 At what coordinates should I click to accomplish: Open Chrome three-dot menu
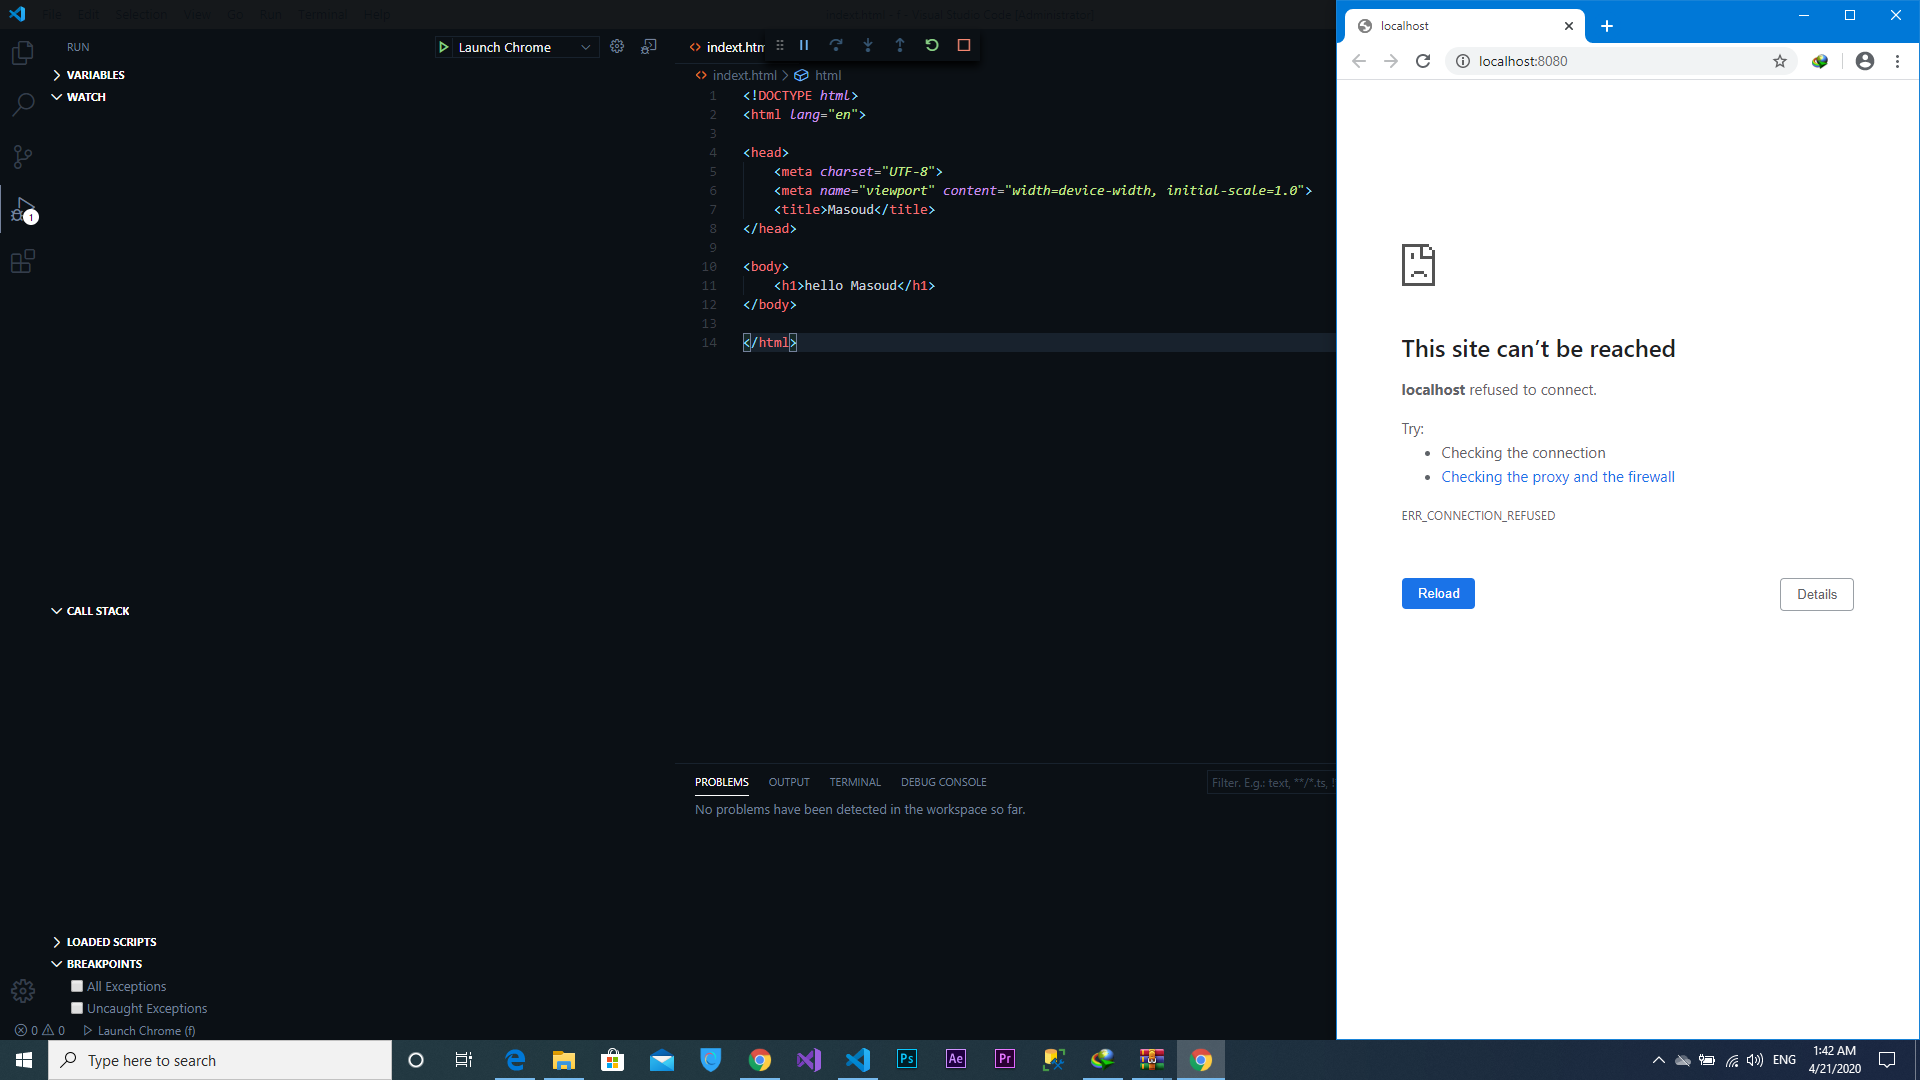1897,61
